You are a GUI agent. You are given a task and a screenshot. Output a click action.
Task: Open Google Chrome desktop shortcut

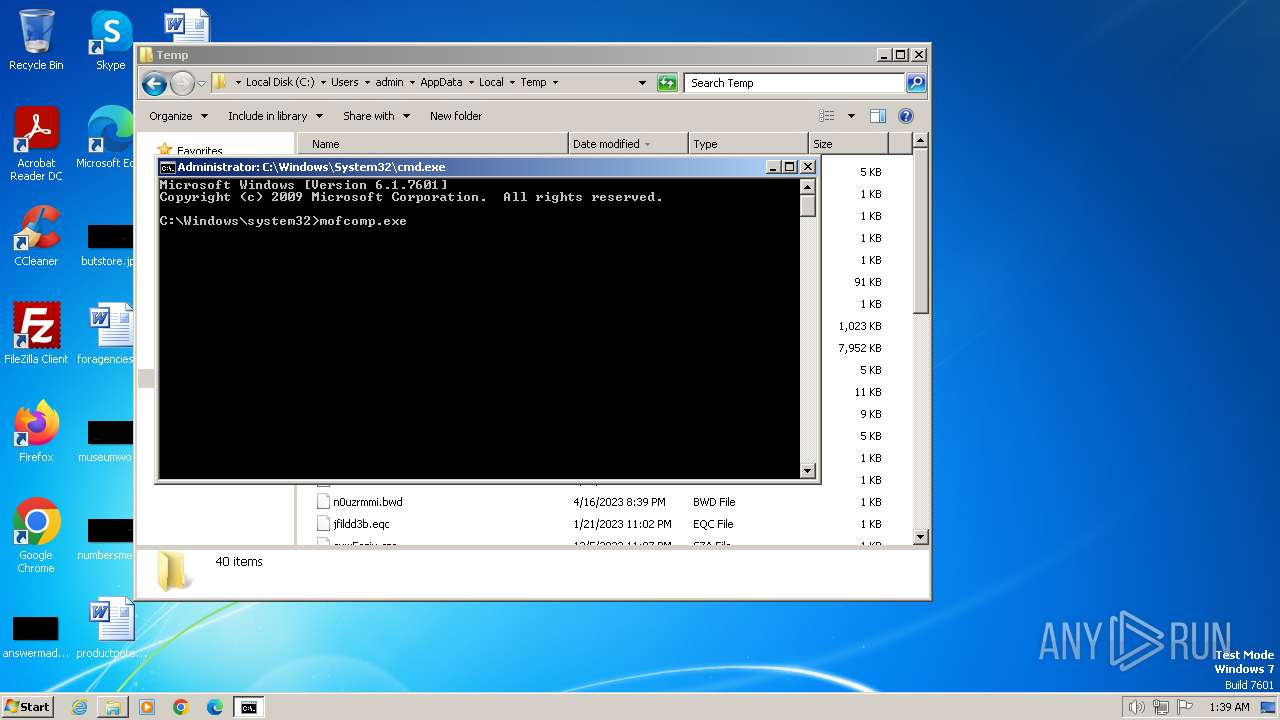pos(36,536)
